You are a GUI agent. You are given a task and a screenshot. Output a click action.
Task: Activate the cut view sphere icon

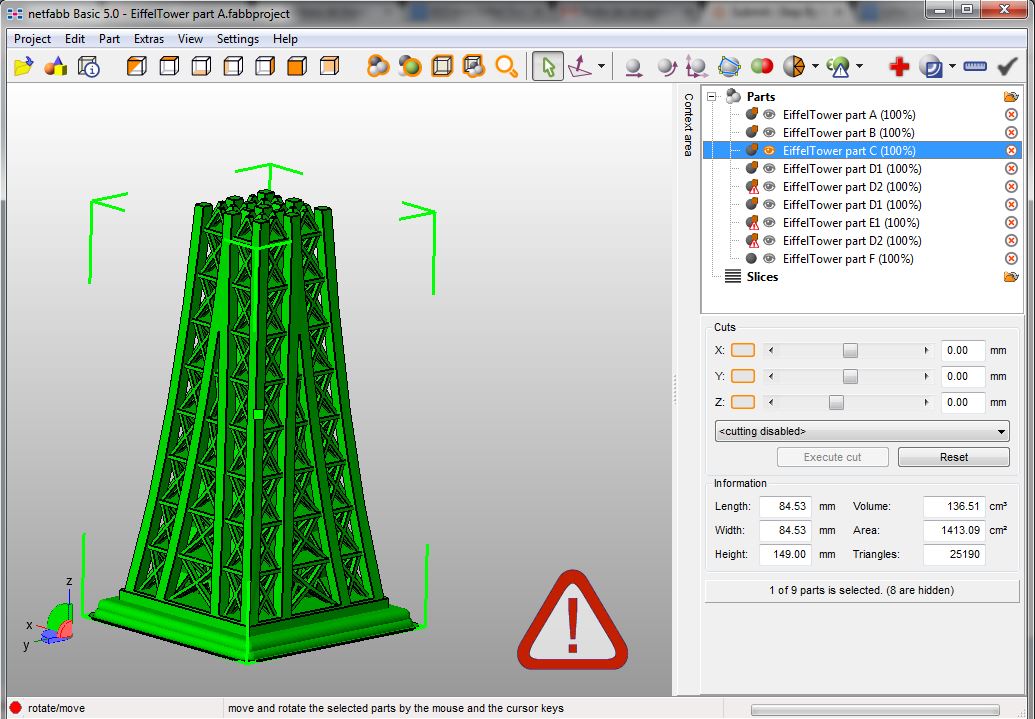pyautogui.click(x=793, y=66)
